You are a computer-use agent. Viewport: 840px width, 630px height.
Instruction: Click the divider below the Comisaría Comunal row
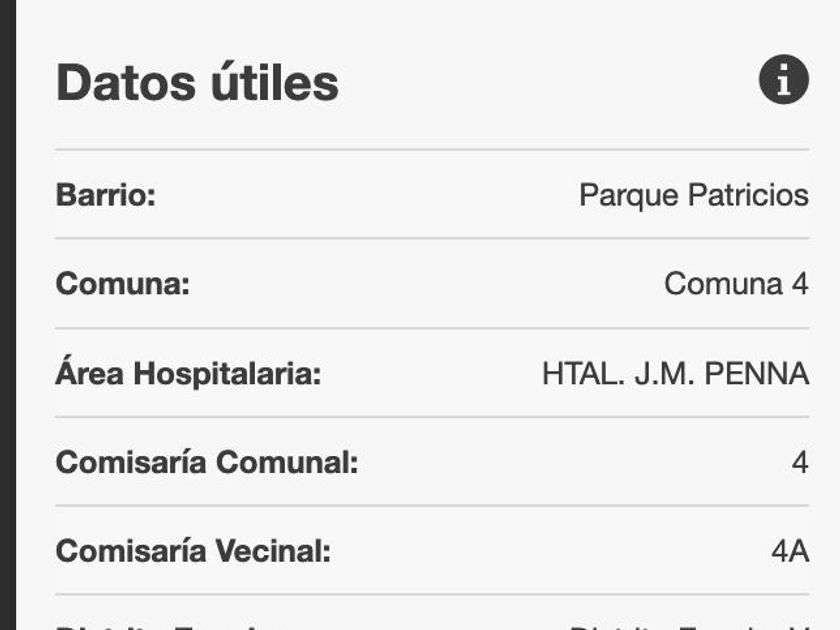pyautogui.click(x=432, y=506)
